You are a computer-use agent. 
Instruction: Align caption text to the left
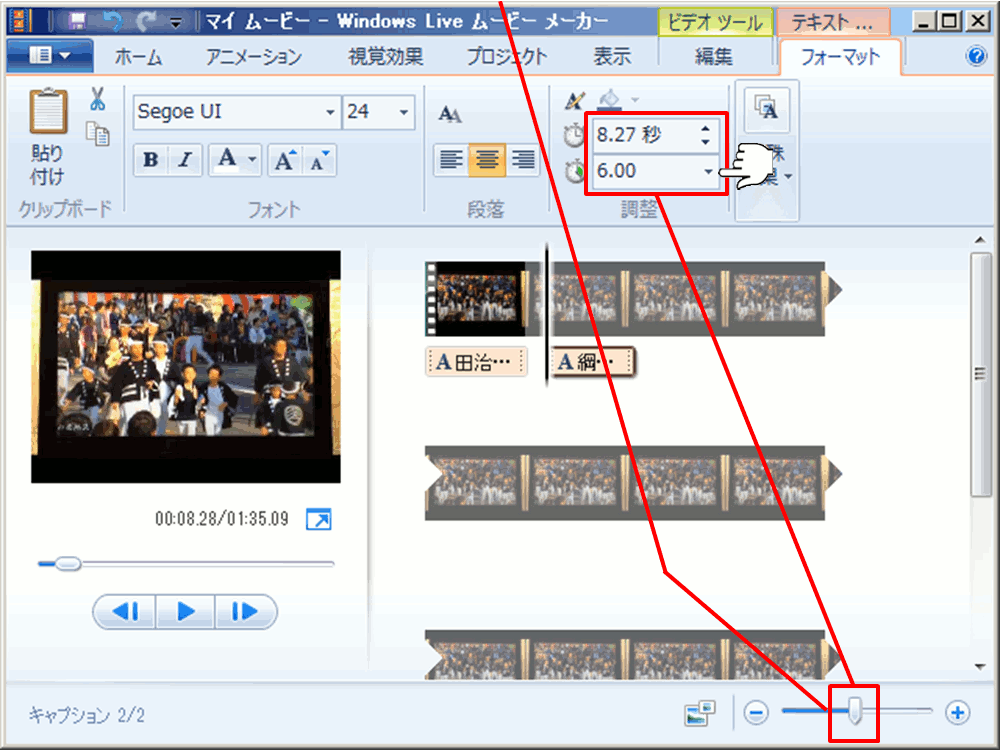click(x=450, y=160)
